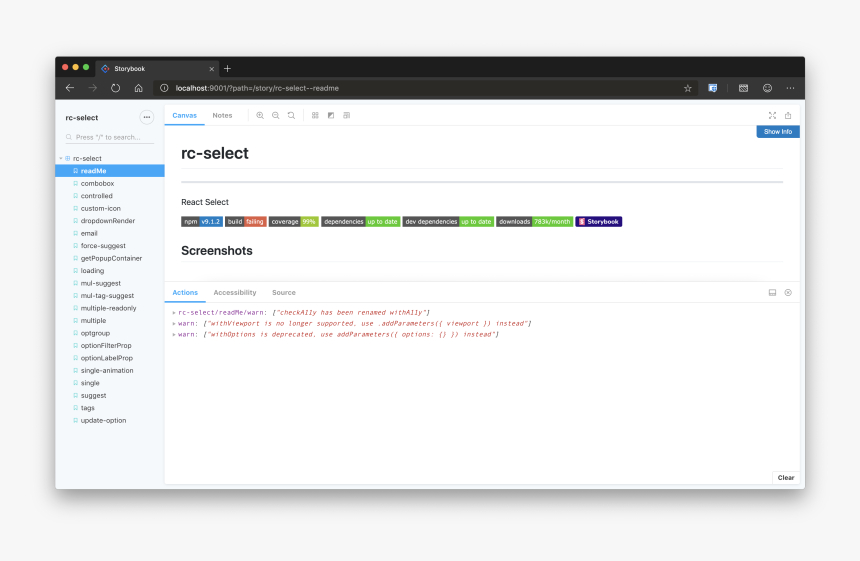
Task: Click the dev dependencies up to date badge
Action: [x=448, y=222]
